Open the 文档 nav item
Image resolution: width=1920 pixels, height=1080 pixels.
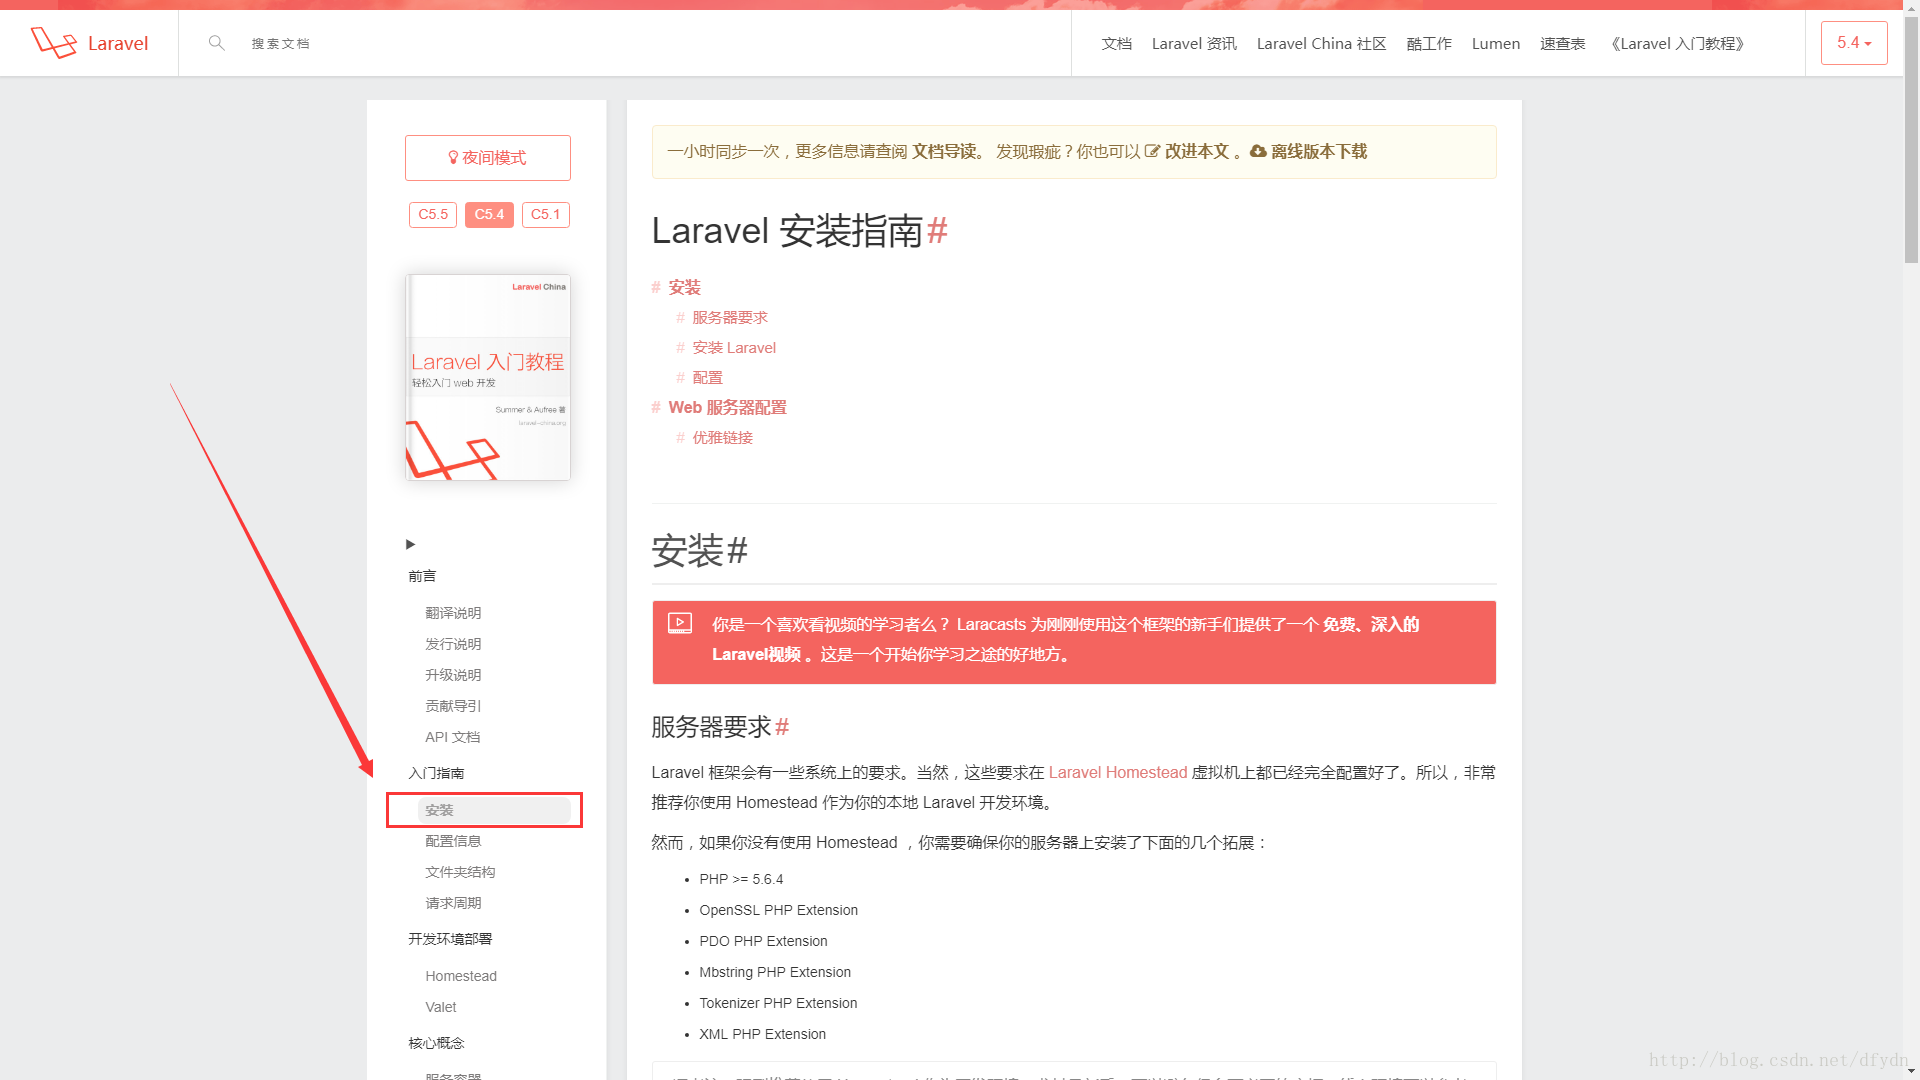[x=1117, y=44]
